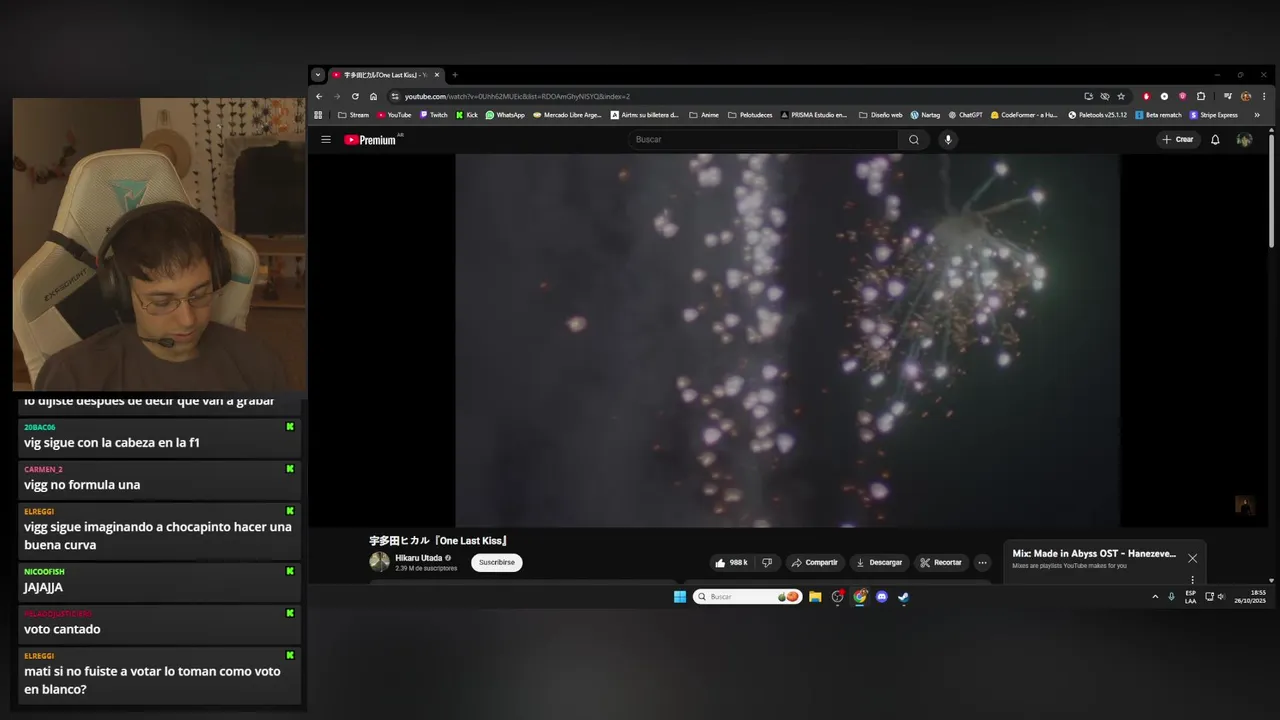Open the CodeFormer bookmark
The height and width of the screenshot is (720, 1280).
pos(1023,115)
